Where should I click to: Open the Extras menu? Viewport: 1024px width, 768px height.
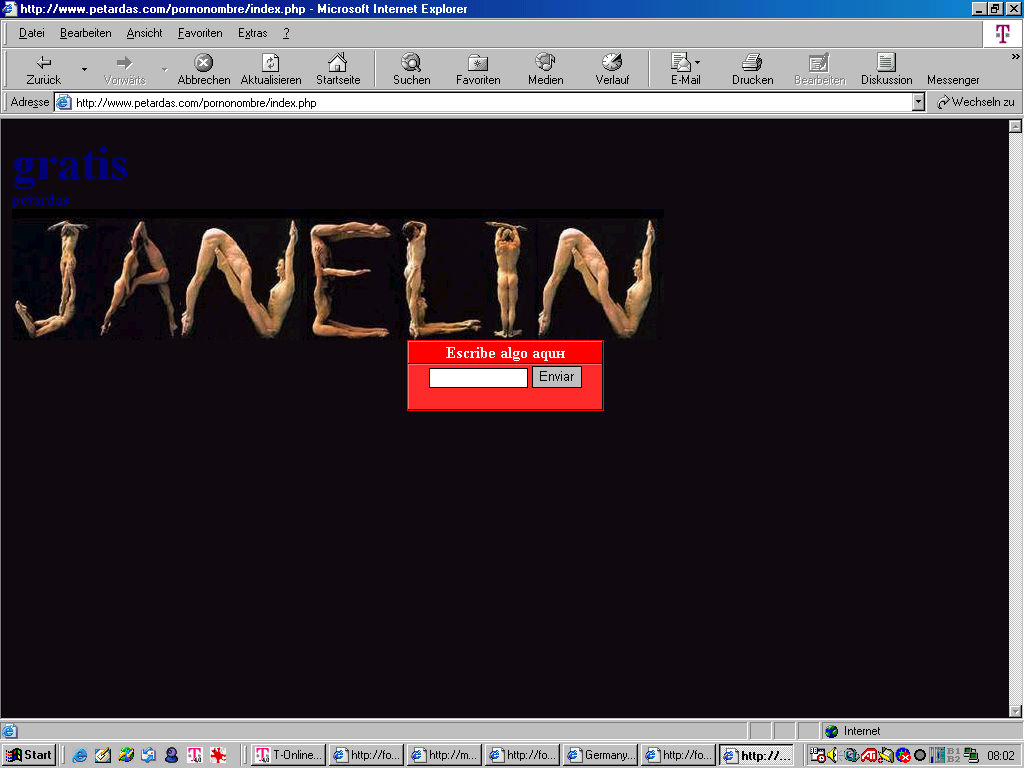tap(252, 33)
